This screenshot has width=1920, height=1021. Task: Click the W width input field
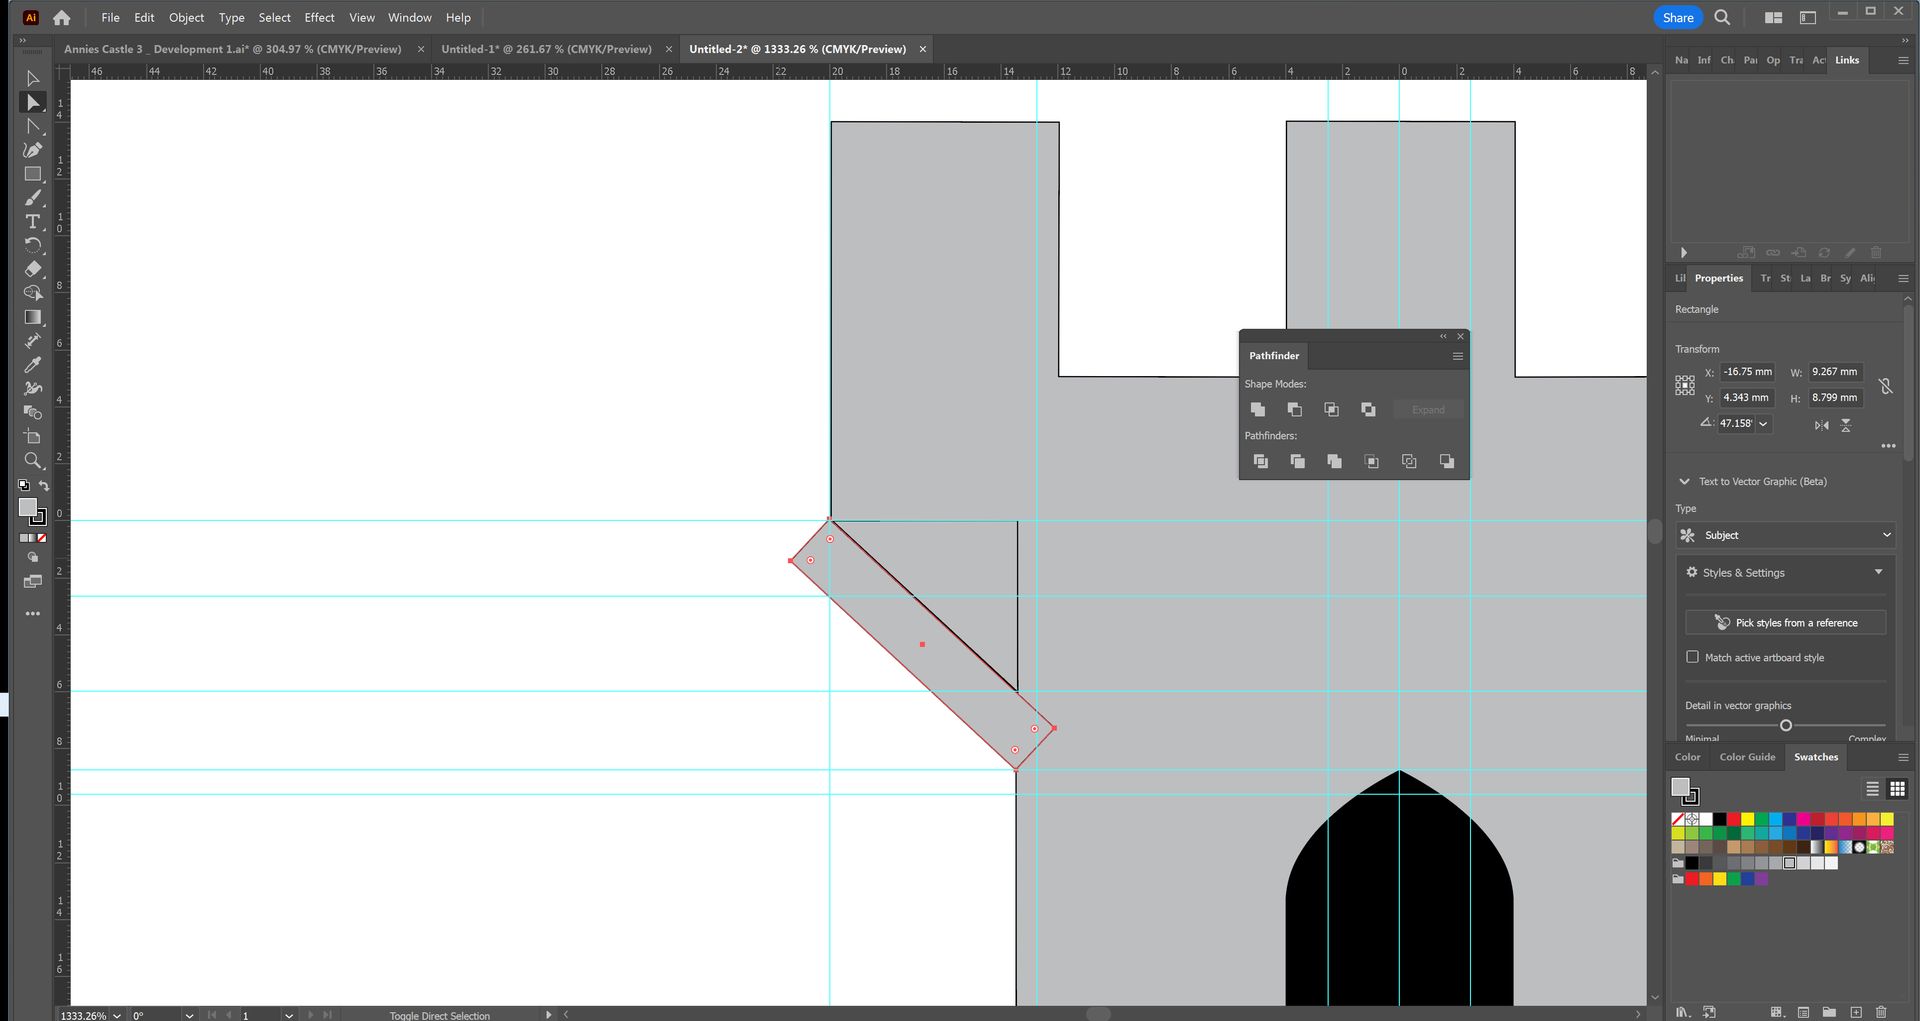coord(1835,372)
